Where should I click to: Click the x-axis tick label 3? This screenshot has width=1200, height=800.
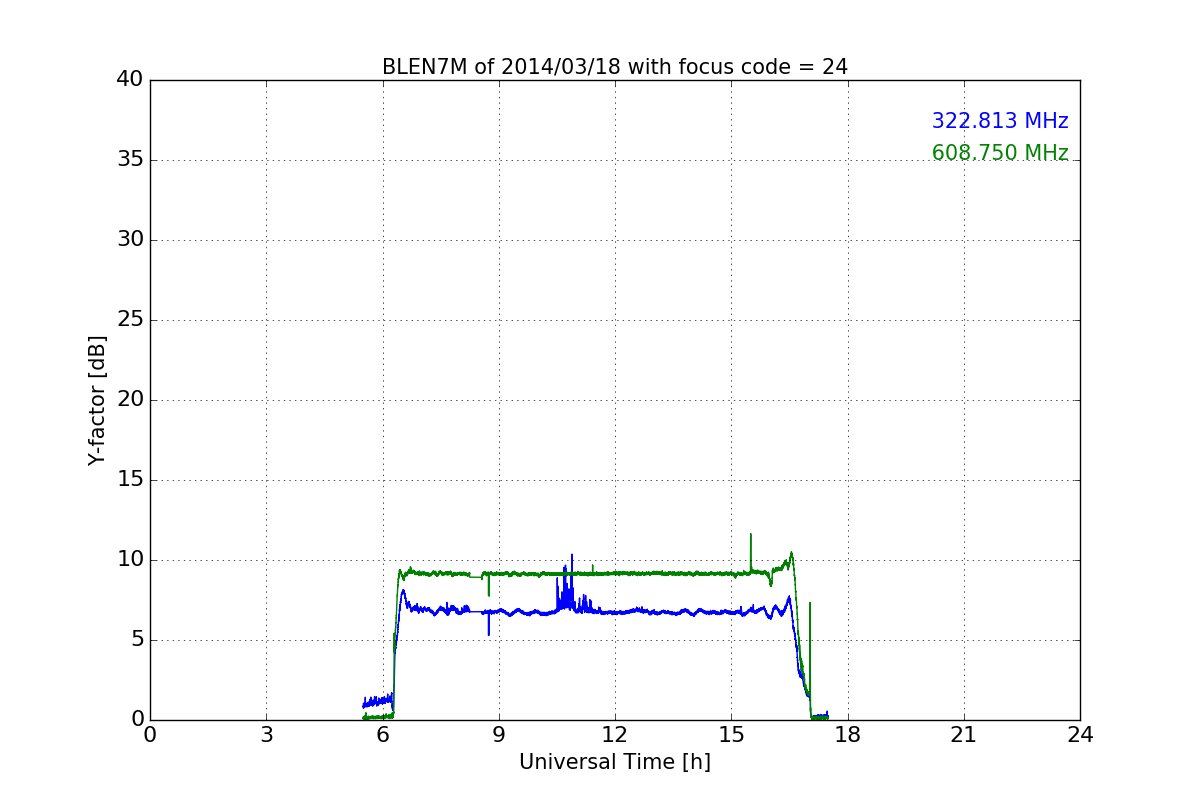(x=266, y=735)
